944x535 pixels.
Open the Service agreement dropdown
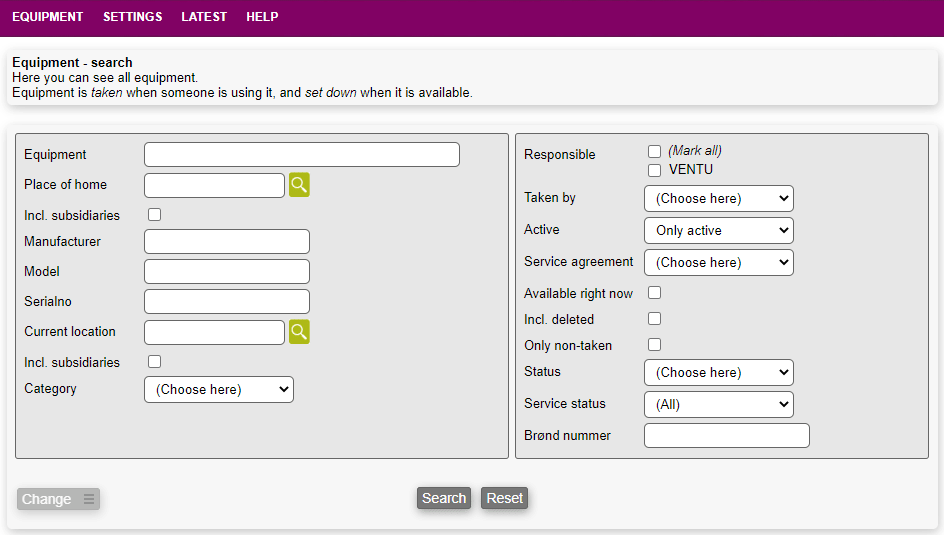point(718,263)
